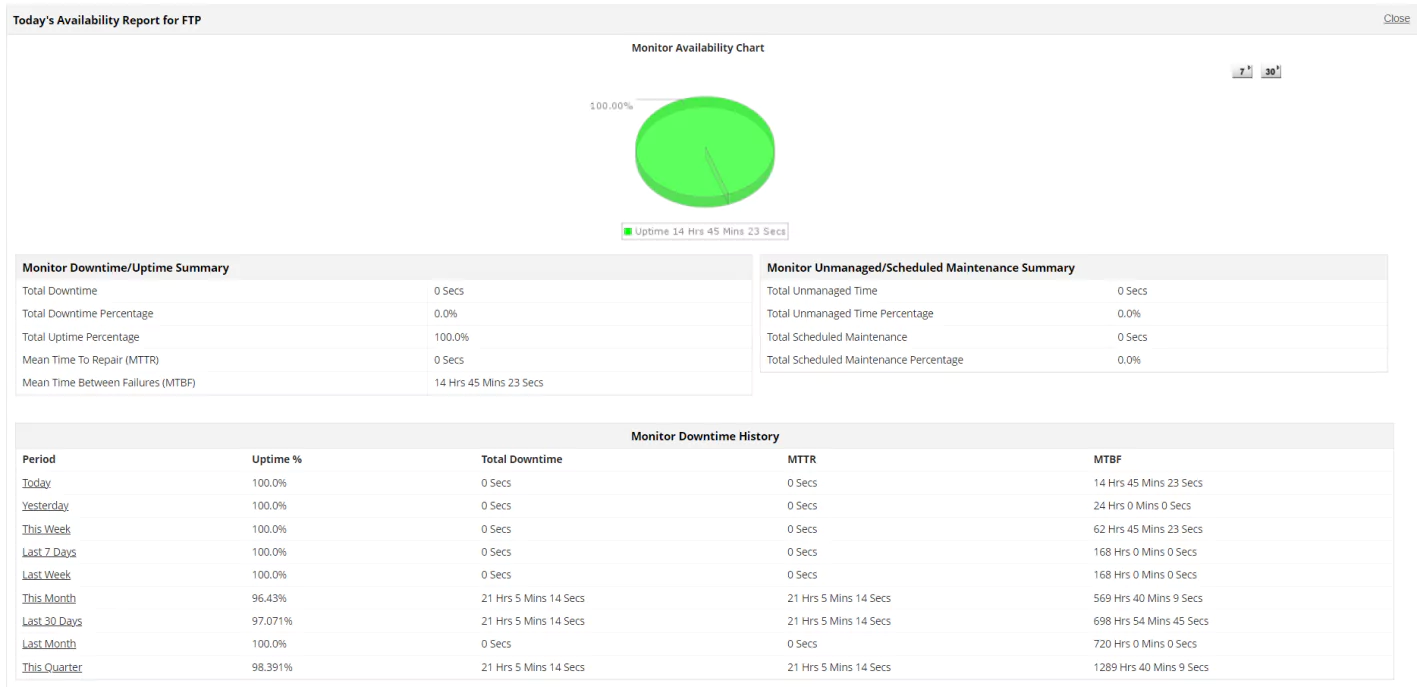Open the 7-day availability report
1417x687 pixels.
(1240, 70)
